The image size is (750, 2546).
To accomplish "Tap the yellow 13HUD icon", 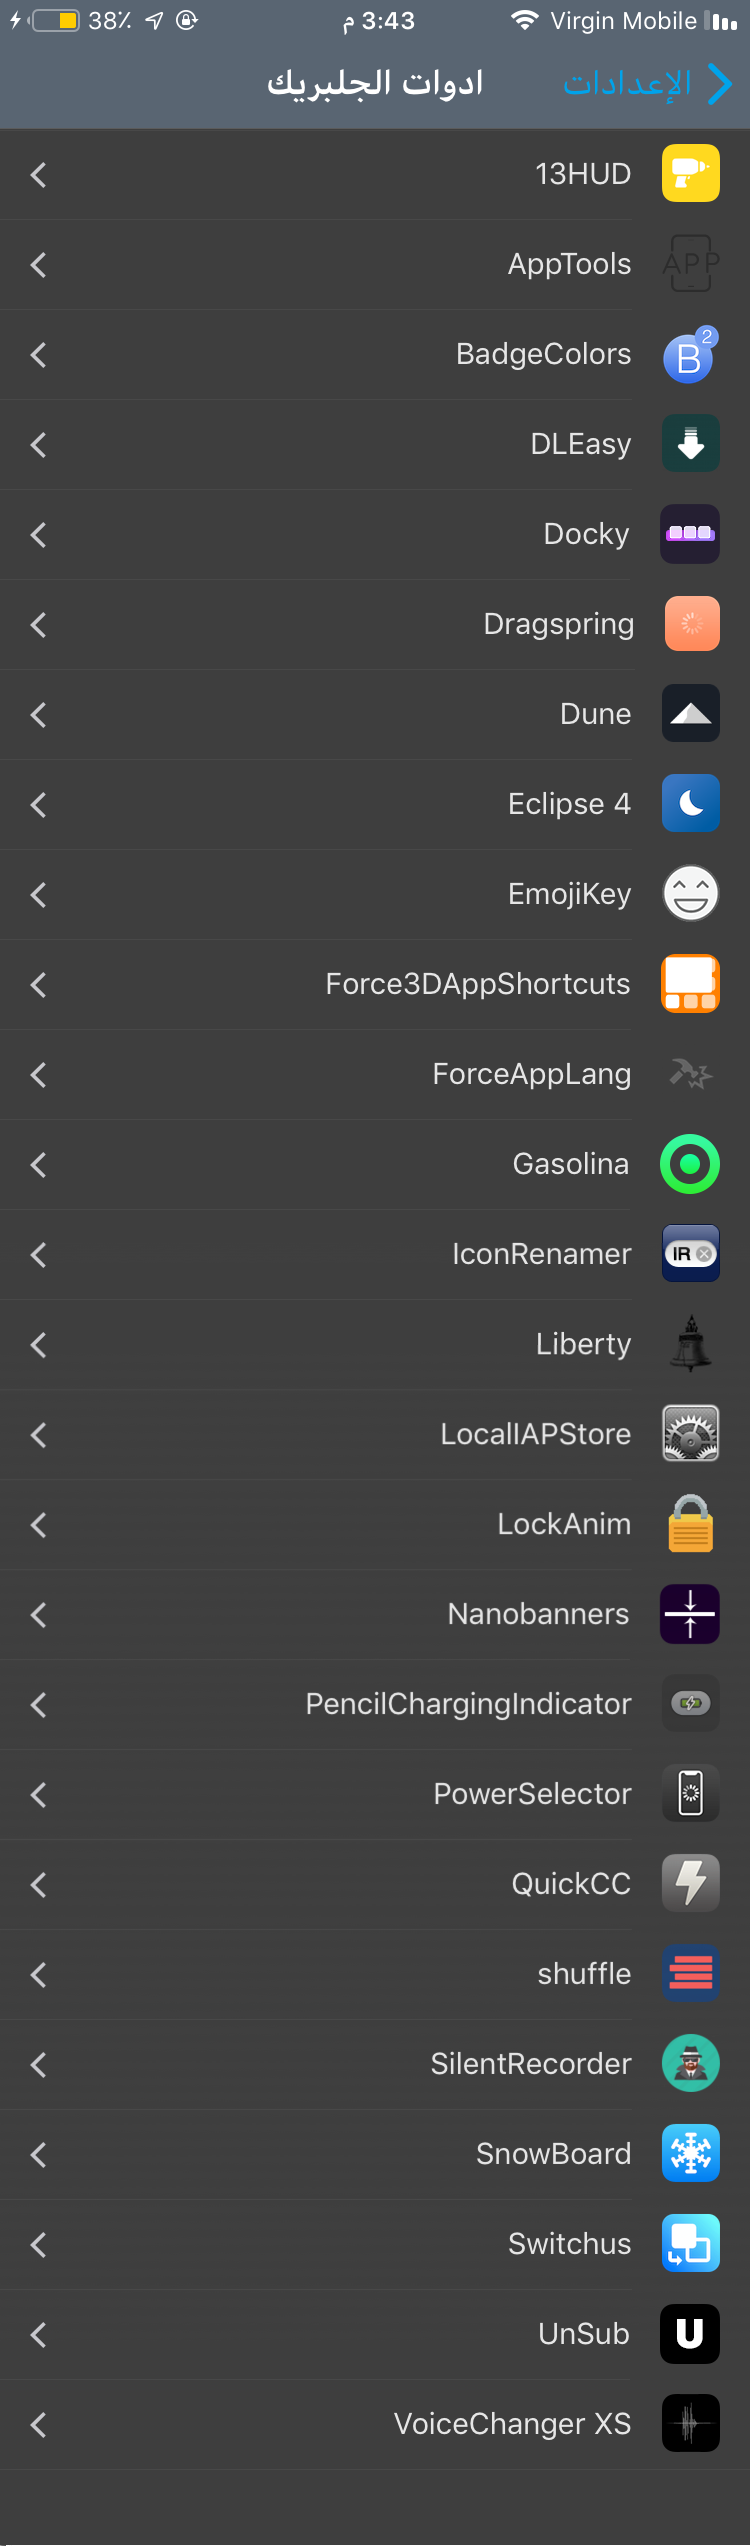I will pyautogui.click(x=690, y=173).
